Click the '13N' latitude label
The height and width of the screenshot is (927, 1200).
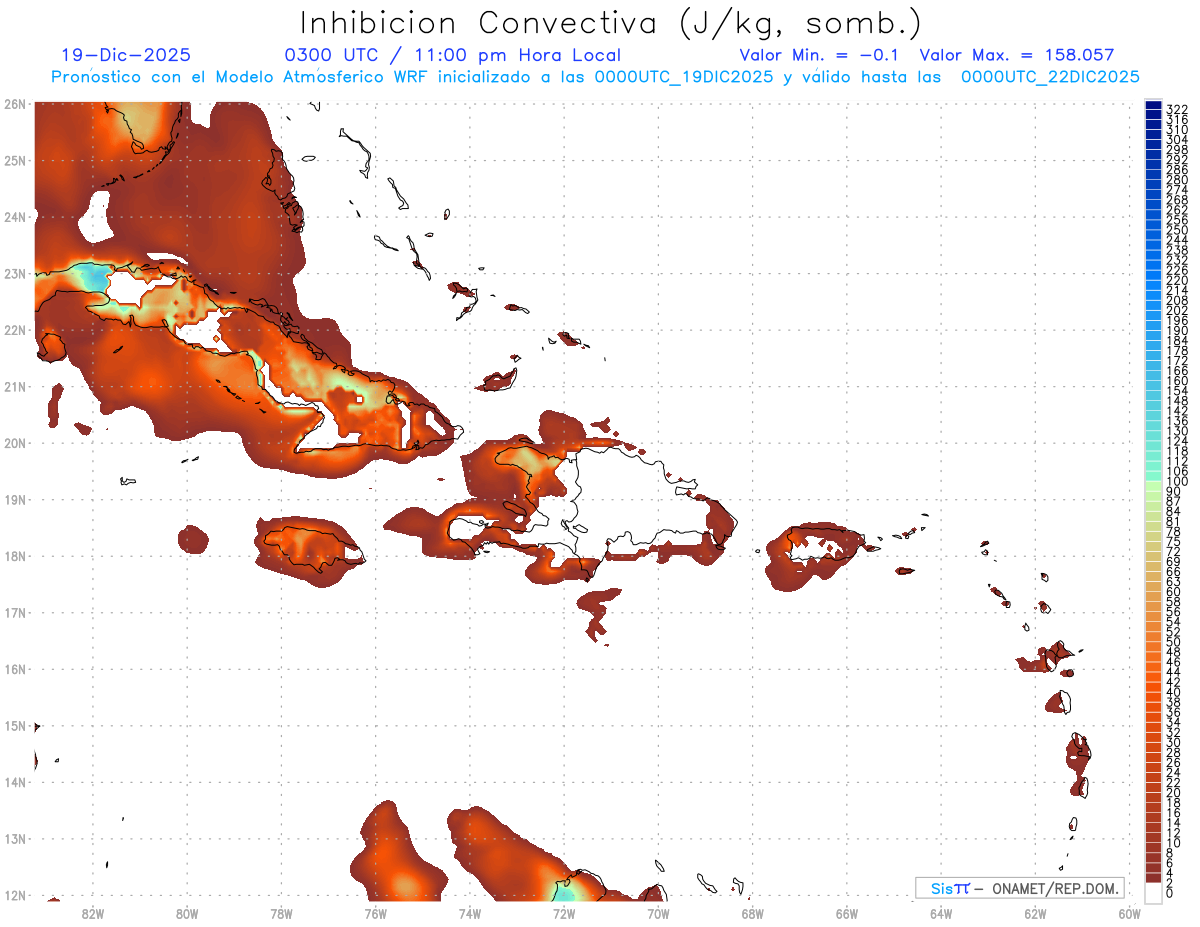tap(14, 839)
